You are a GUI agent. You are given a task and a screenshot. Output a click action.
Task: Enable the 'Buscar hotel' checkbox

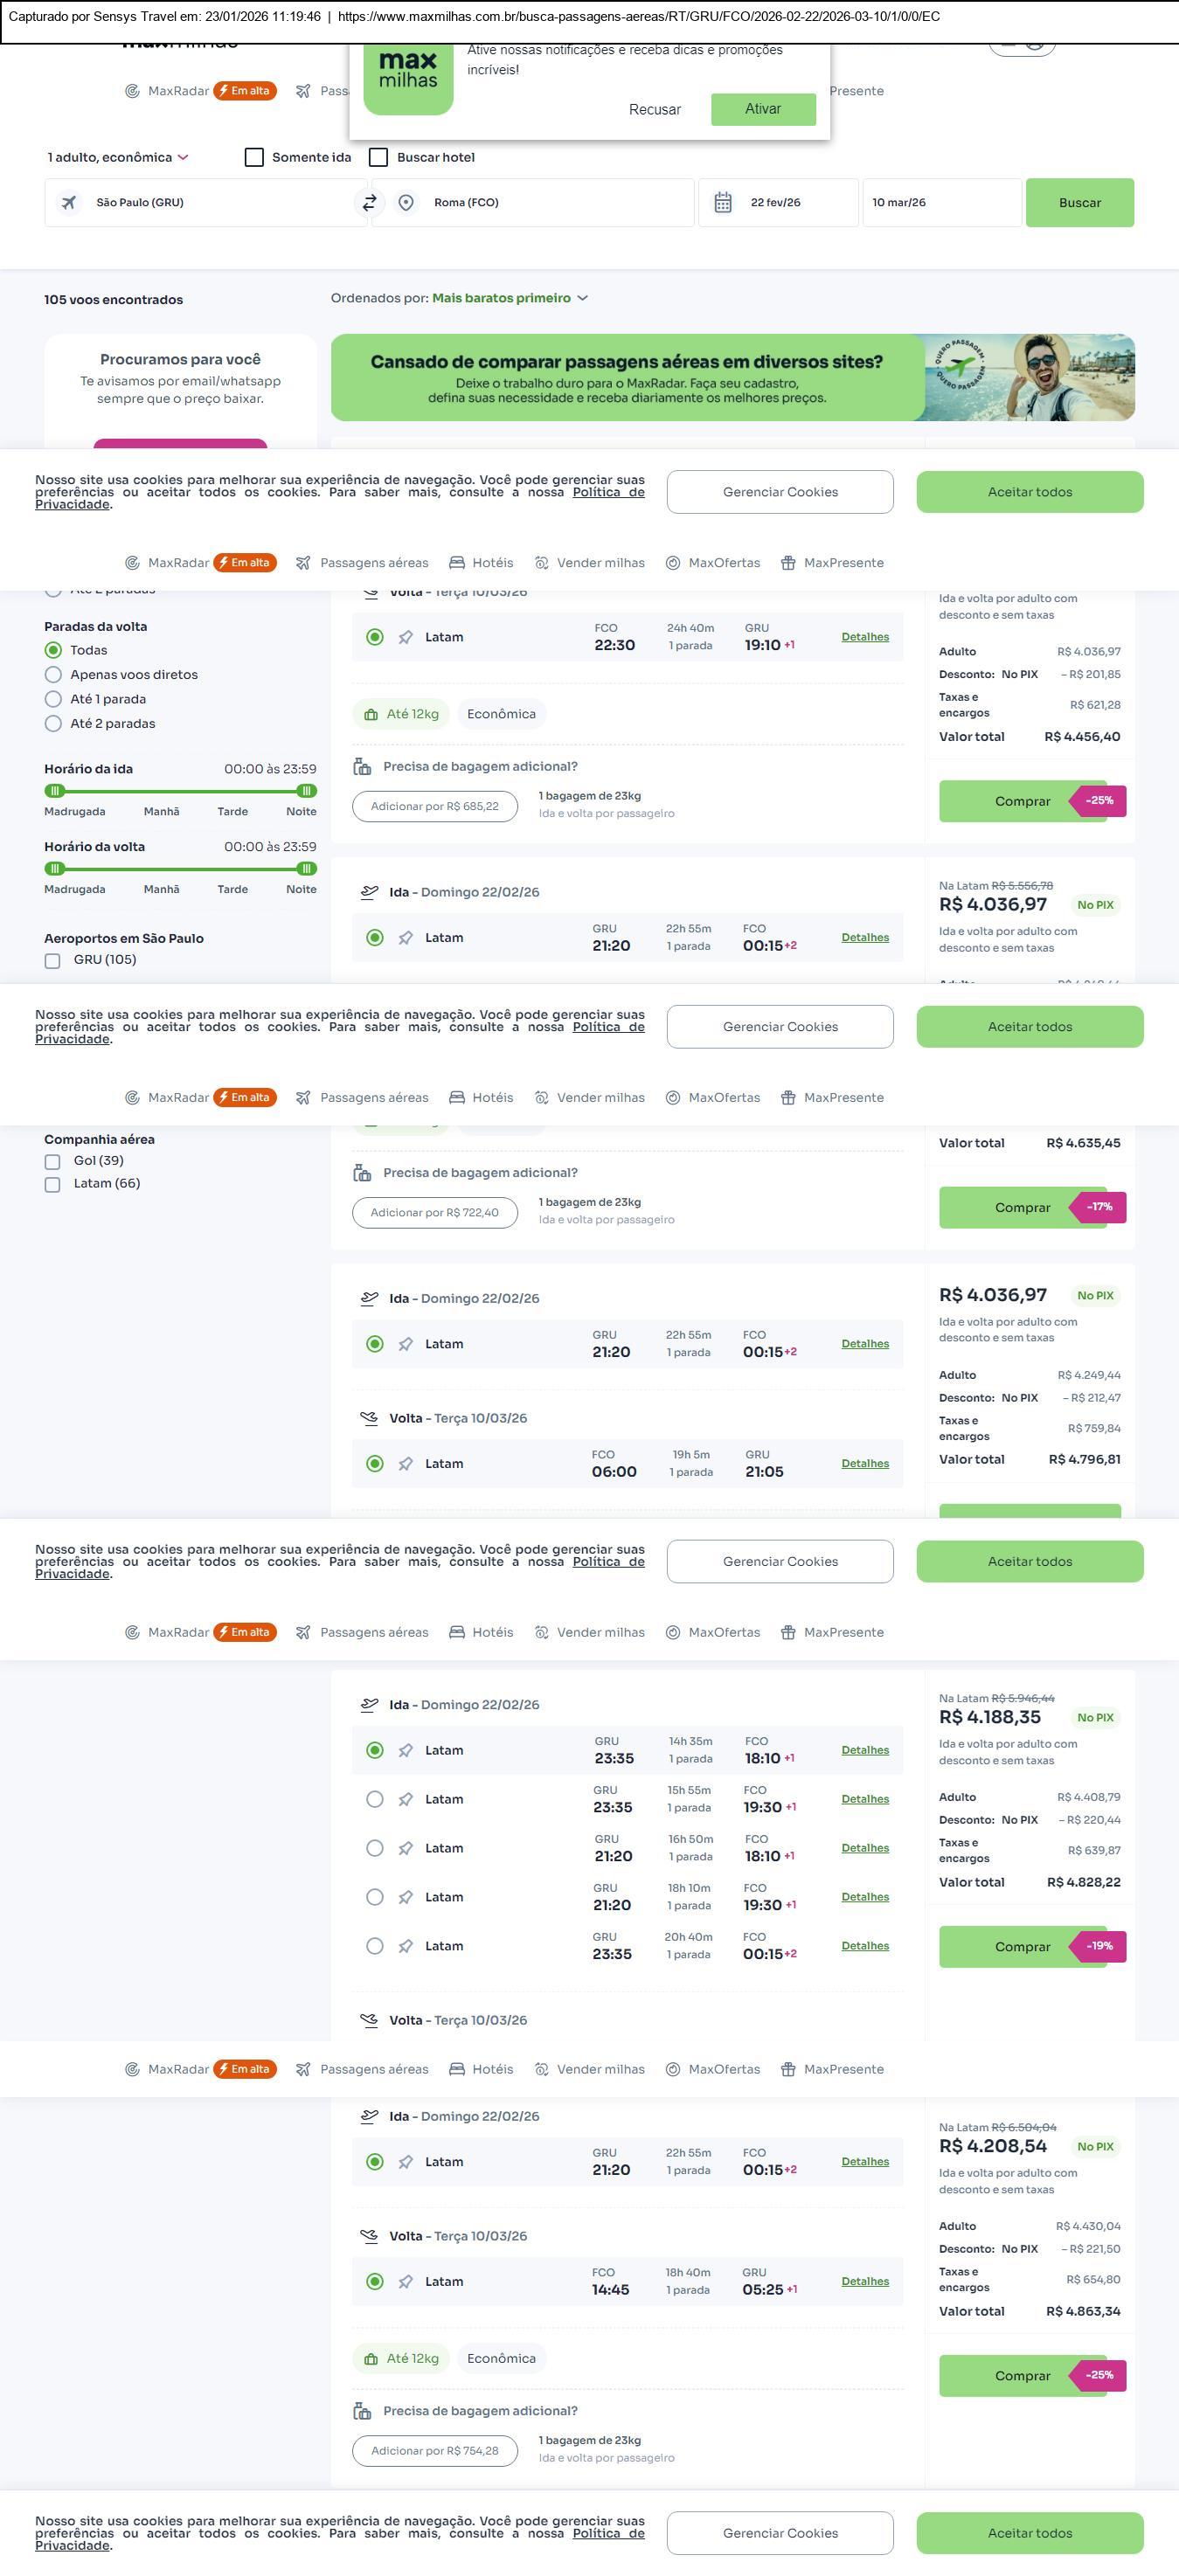(378, 158)
